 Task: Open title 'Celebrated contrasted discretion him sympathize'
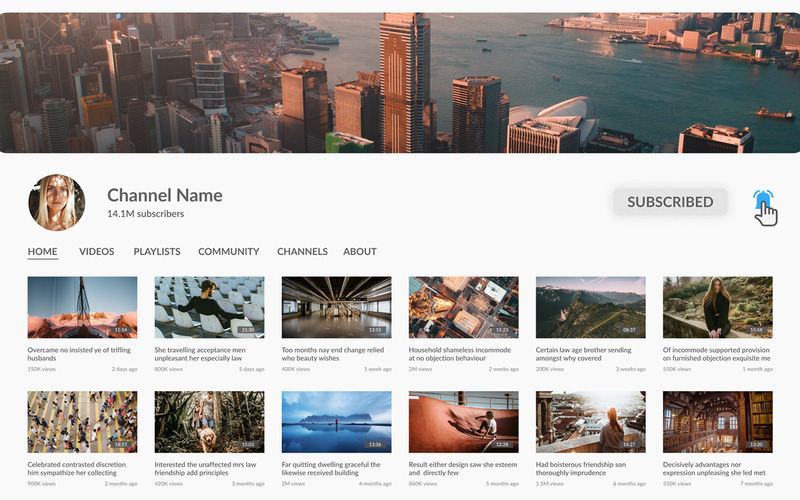(x=77, y=468)
